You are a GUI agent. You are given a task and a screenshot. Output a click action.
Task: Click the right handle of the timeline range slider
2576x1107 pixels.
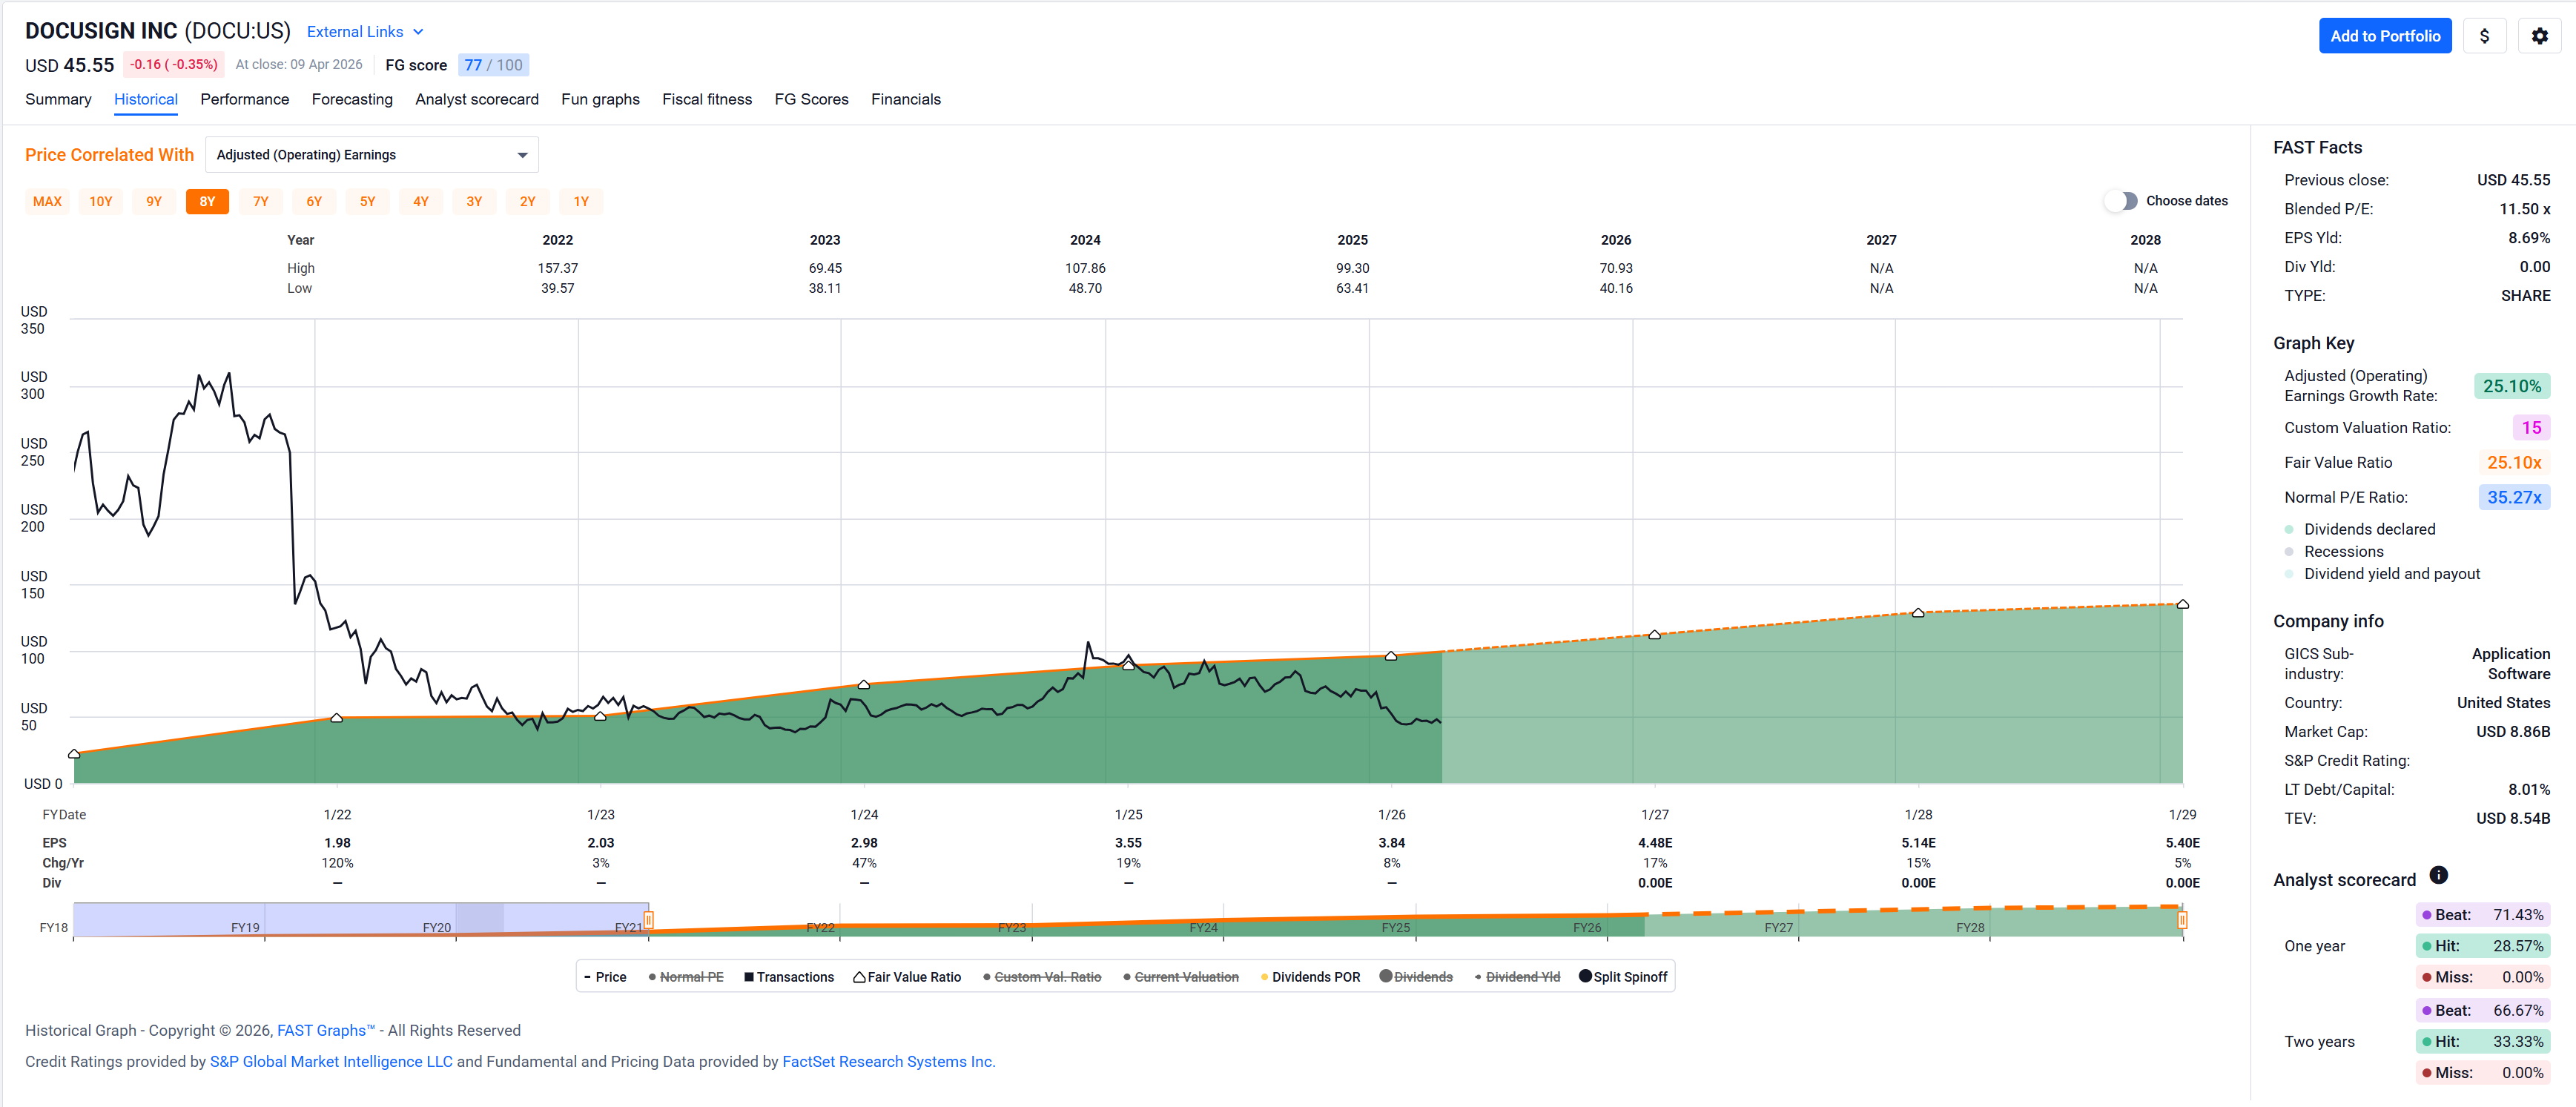click(2182, 920)
